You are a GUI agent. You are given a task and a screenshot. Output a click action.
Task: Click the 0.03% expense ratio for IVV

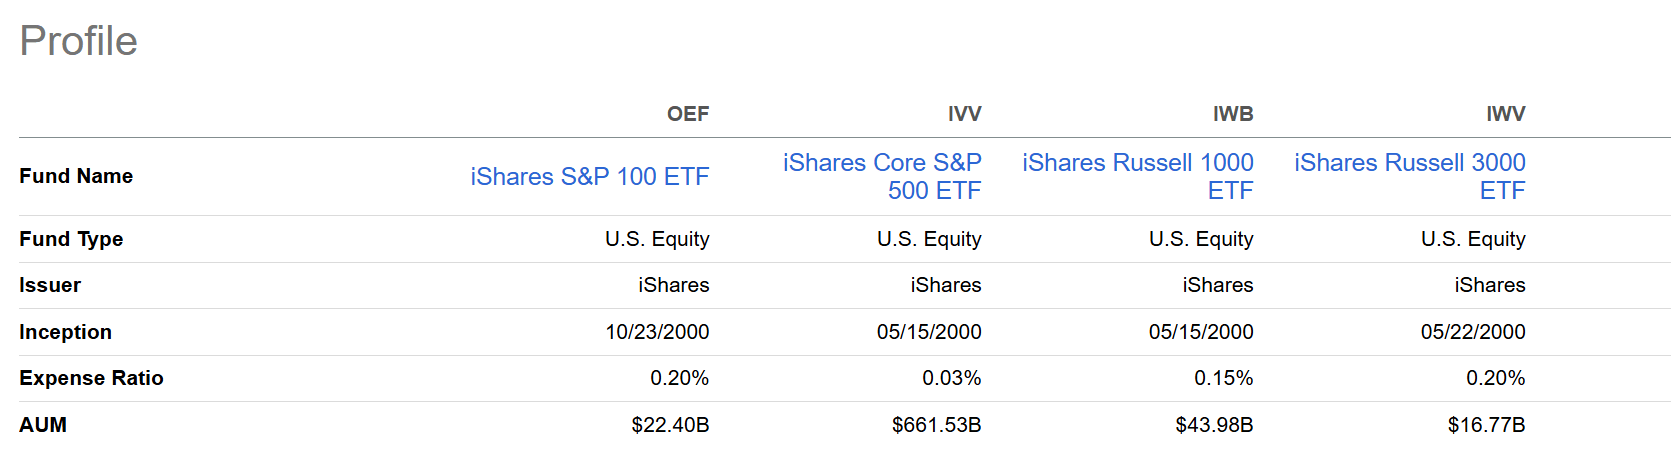click(x=951, y=378)
